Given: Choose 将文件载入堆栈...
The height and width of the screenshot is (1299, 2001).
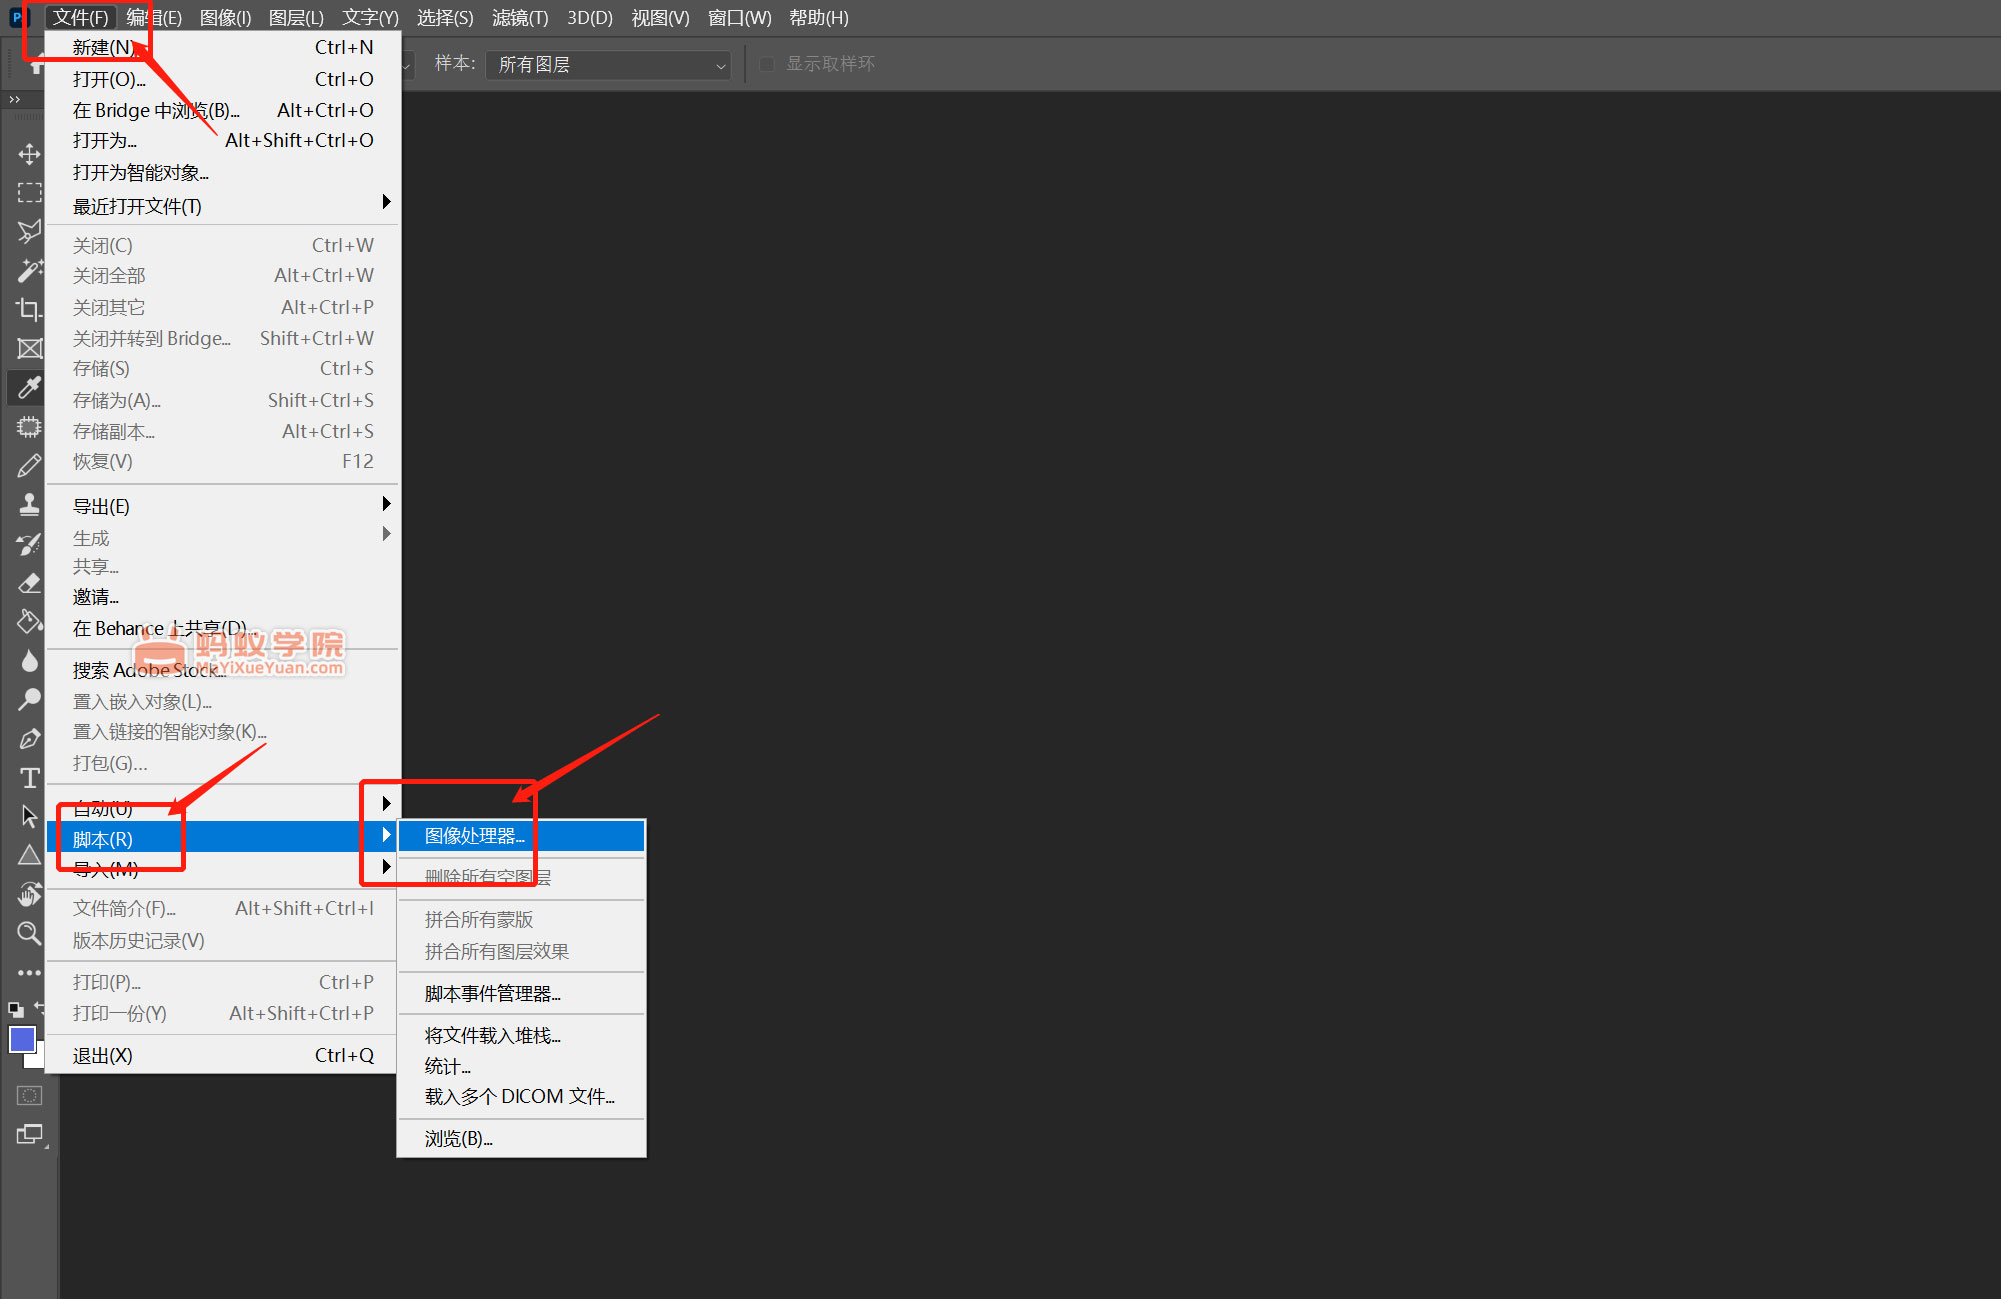Looking at the screenshot, I should pyautogui.click(x=521, y=1035).
